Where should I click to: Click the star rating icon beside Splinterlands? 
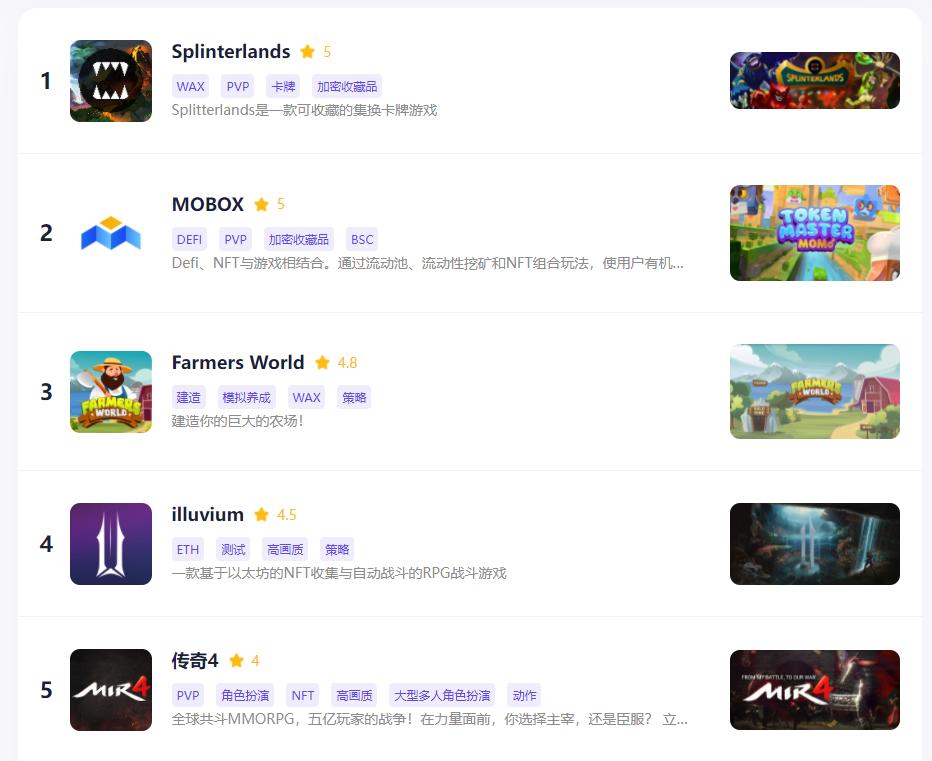pos(307,52)
